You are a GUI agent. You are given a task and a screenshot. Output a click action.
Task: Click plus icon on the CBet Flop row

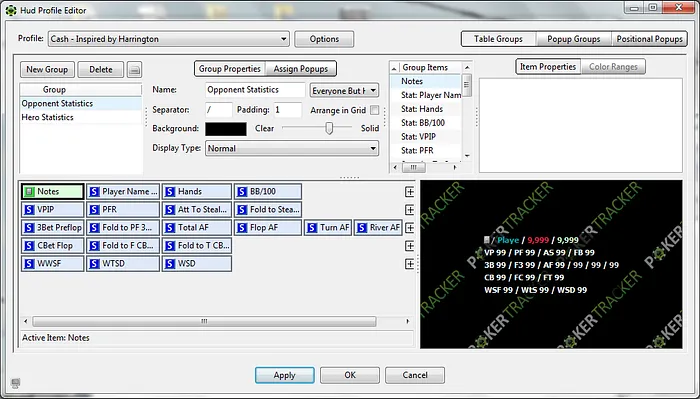pyautogui.click(x=409, y=246)
